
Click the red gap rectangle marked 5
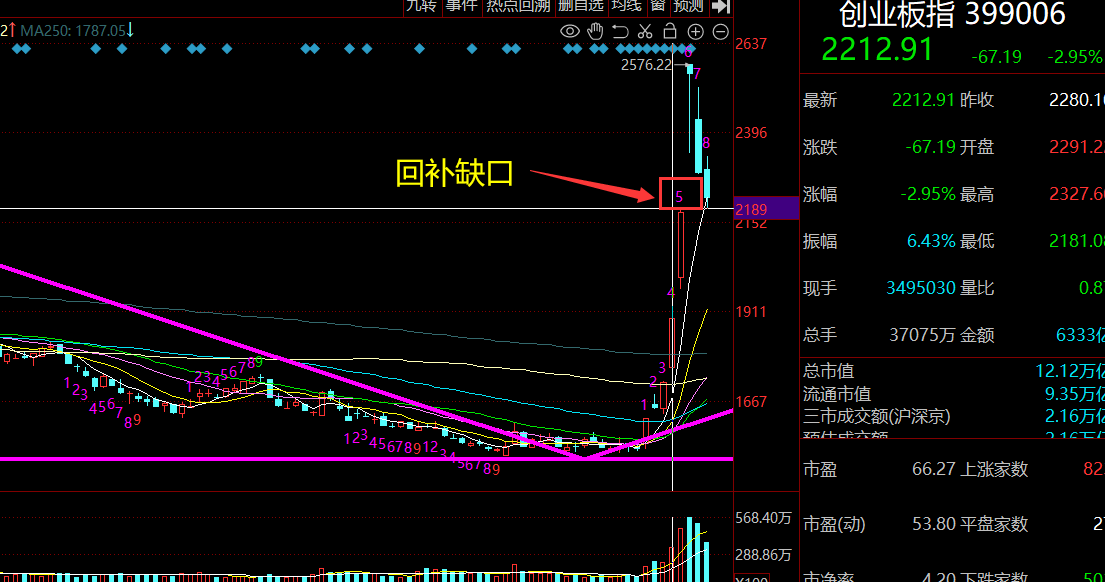(680, 193)
